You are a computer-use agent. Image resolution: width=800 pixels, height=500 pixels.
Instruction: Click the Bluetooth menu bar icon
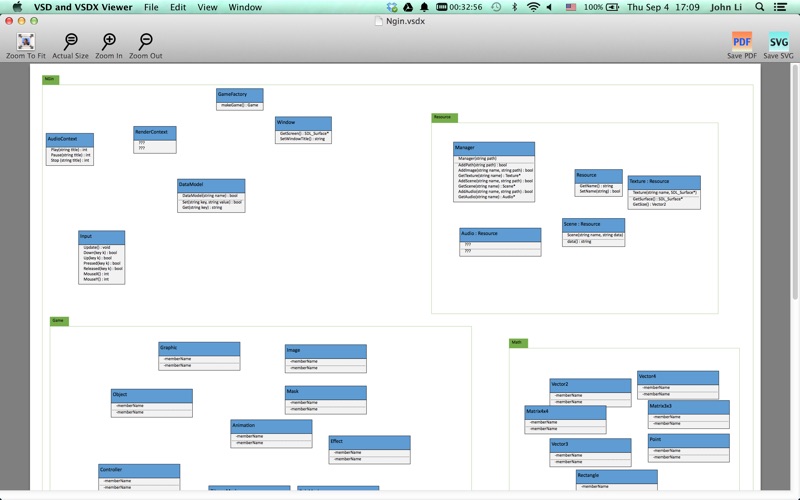(x=514, y=7)
